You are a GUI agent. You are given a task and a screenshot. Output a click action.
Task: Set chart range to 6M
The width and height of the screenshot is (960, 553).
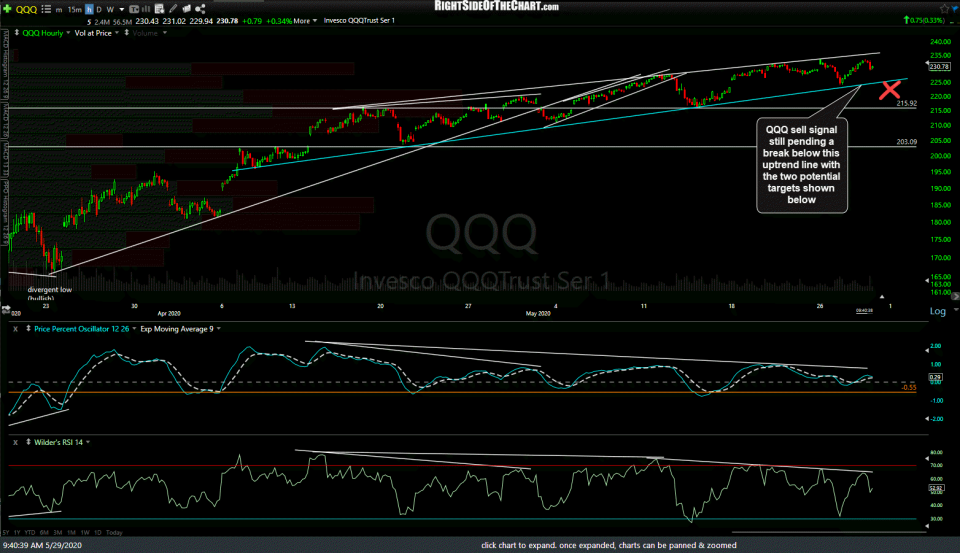(x=44, y=532)
